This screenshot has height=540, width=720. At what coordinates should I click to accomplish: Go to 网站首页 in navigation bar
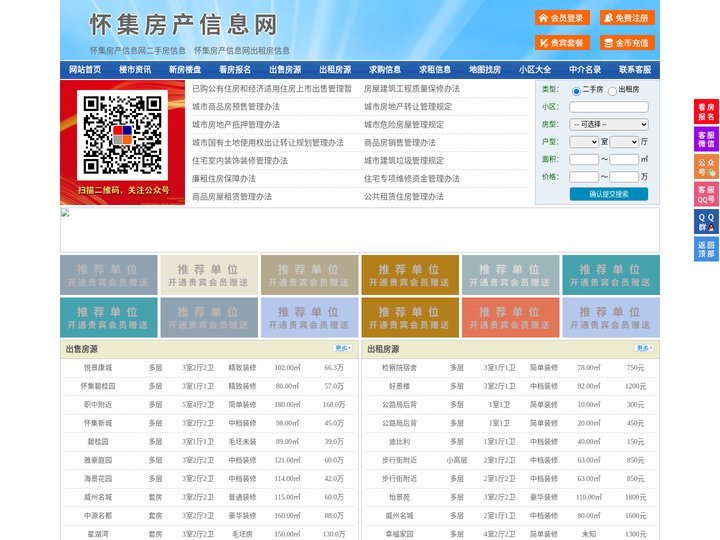coord(85,70)
